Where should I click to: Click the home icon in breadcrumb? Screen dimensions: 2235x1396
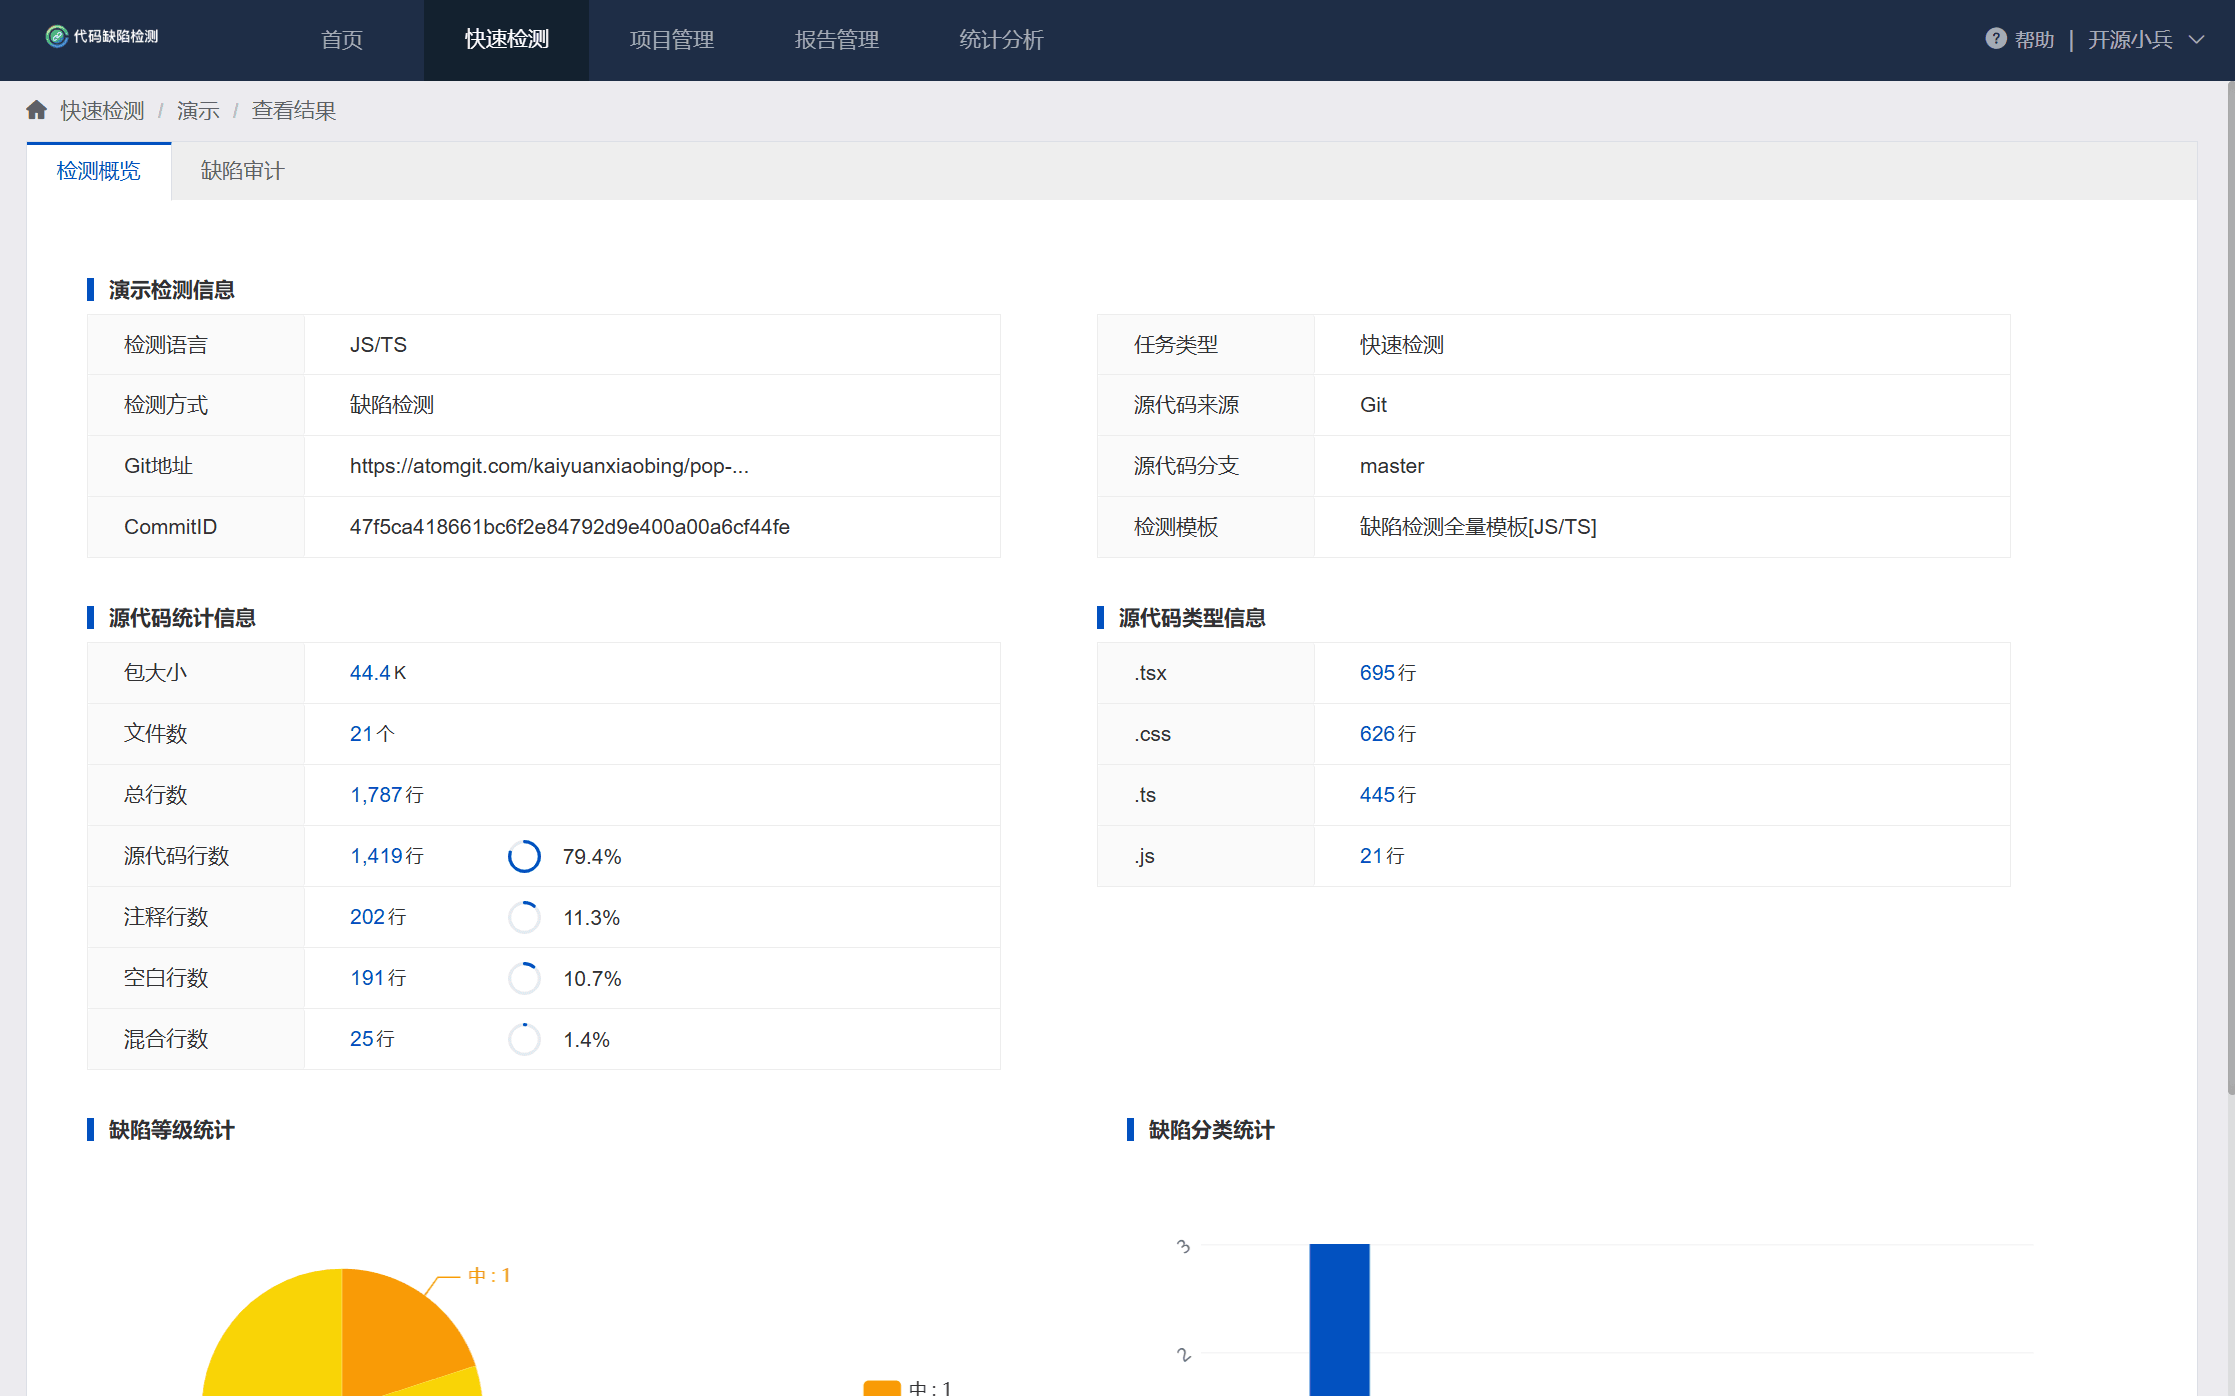[x=37, y=110]
